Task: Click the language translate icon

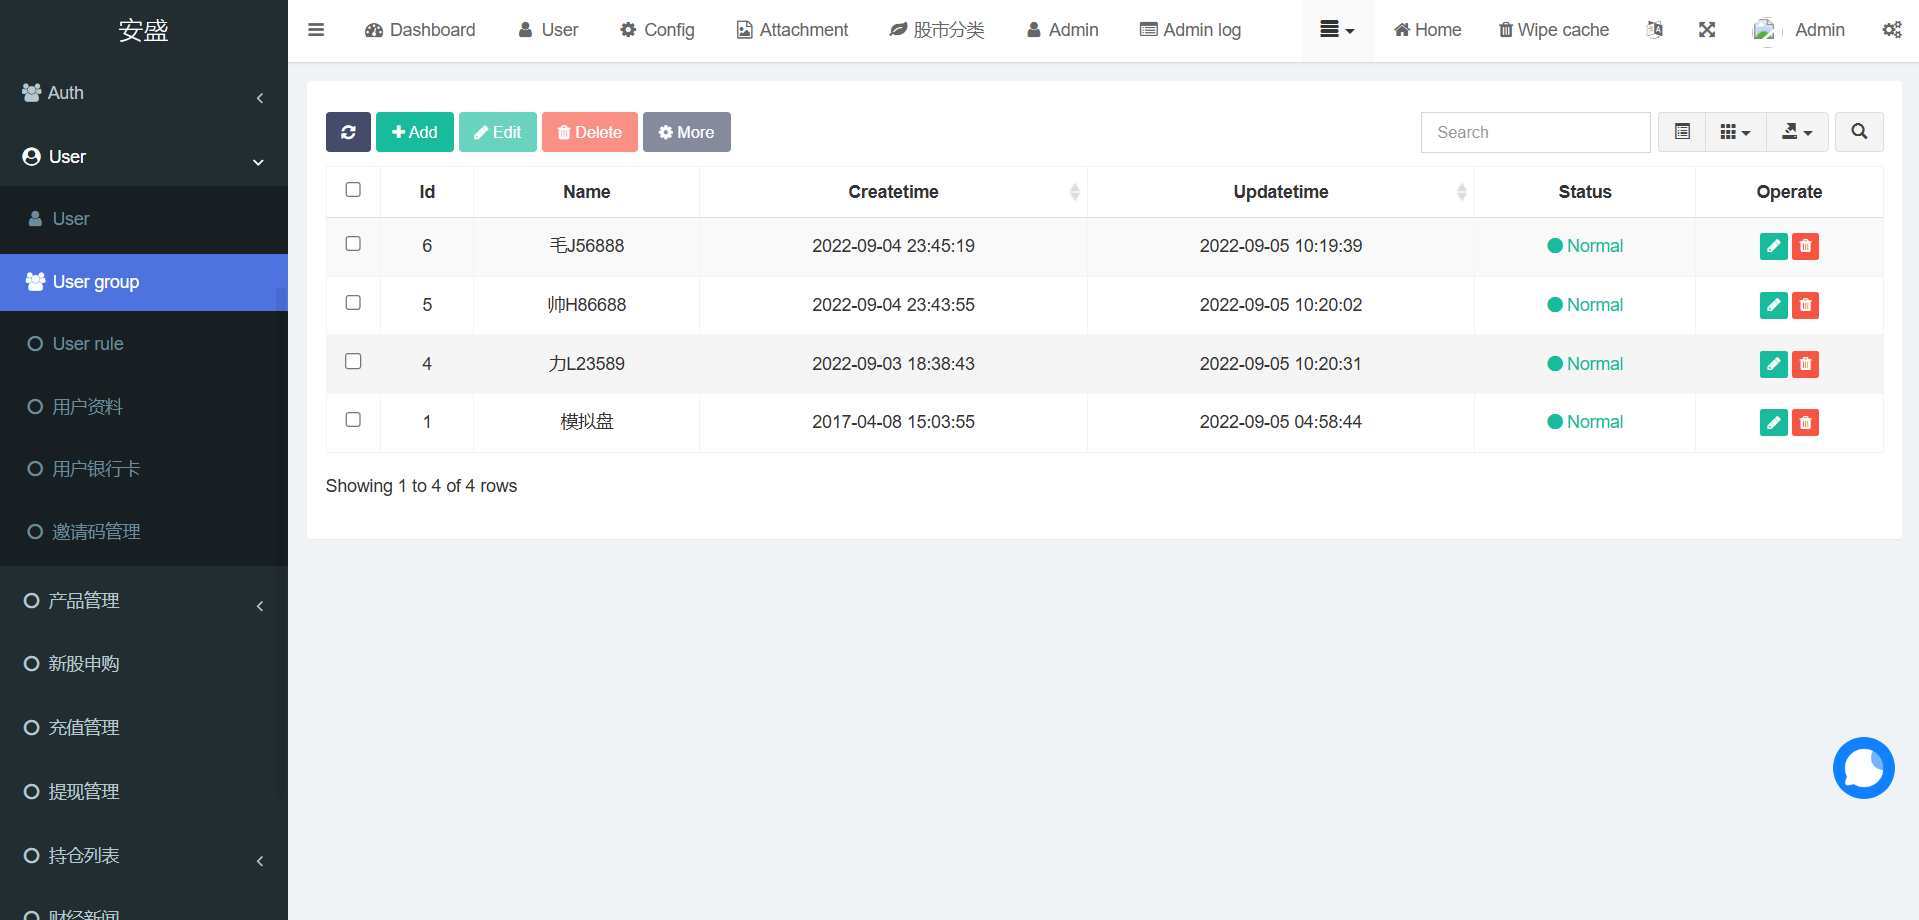Action: point(1655,30)
